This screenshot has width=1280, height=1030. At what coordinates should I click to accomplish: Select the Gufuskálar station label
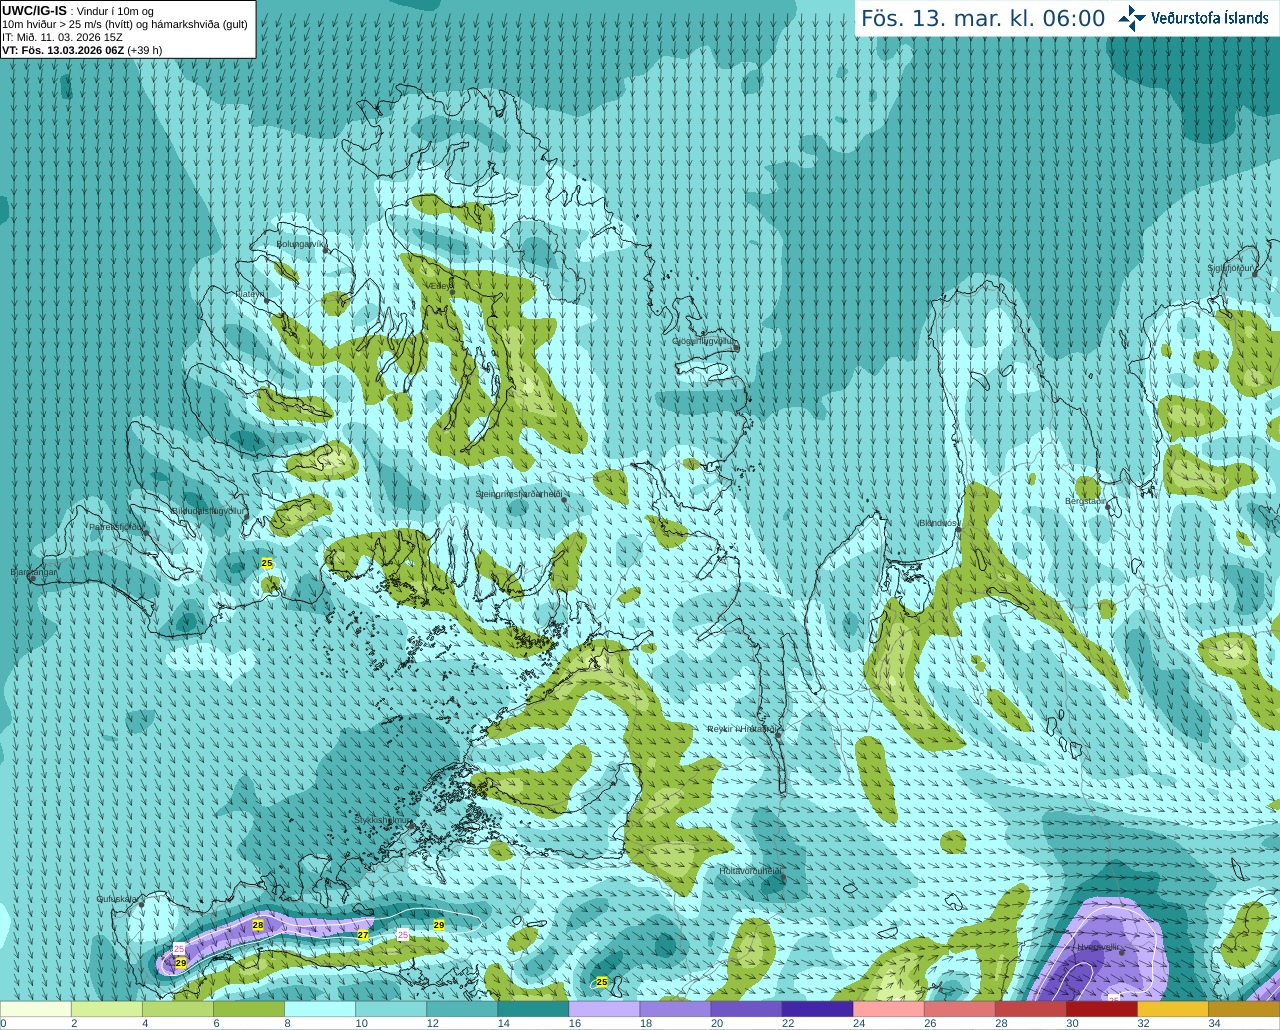pyautogui.click(x=117, y=899)
